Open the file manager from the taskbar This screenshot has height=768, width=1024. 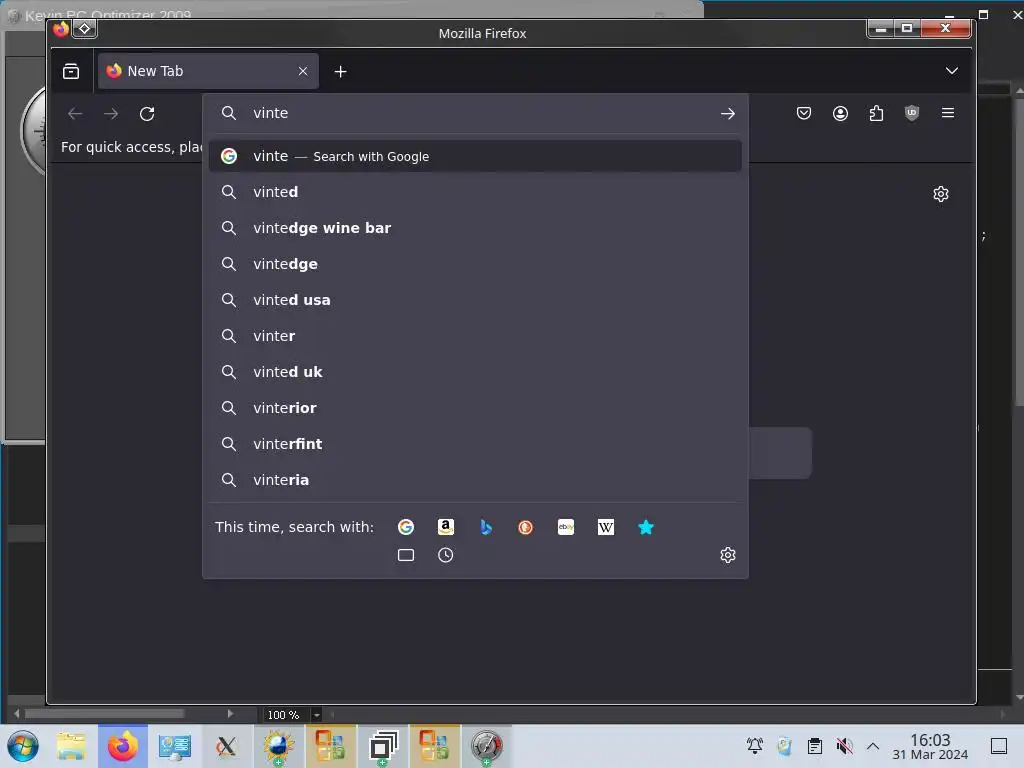pos(71,746)
